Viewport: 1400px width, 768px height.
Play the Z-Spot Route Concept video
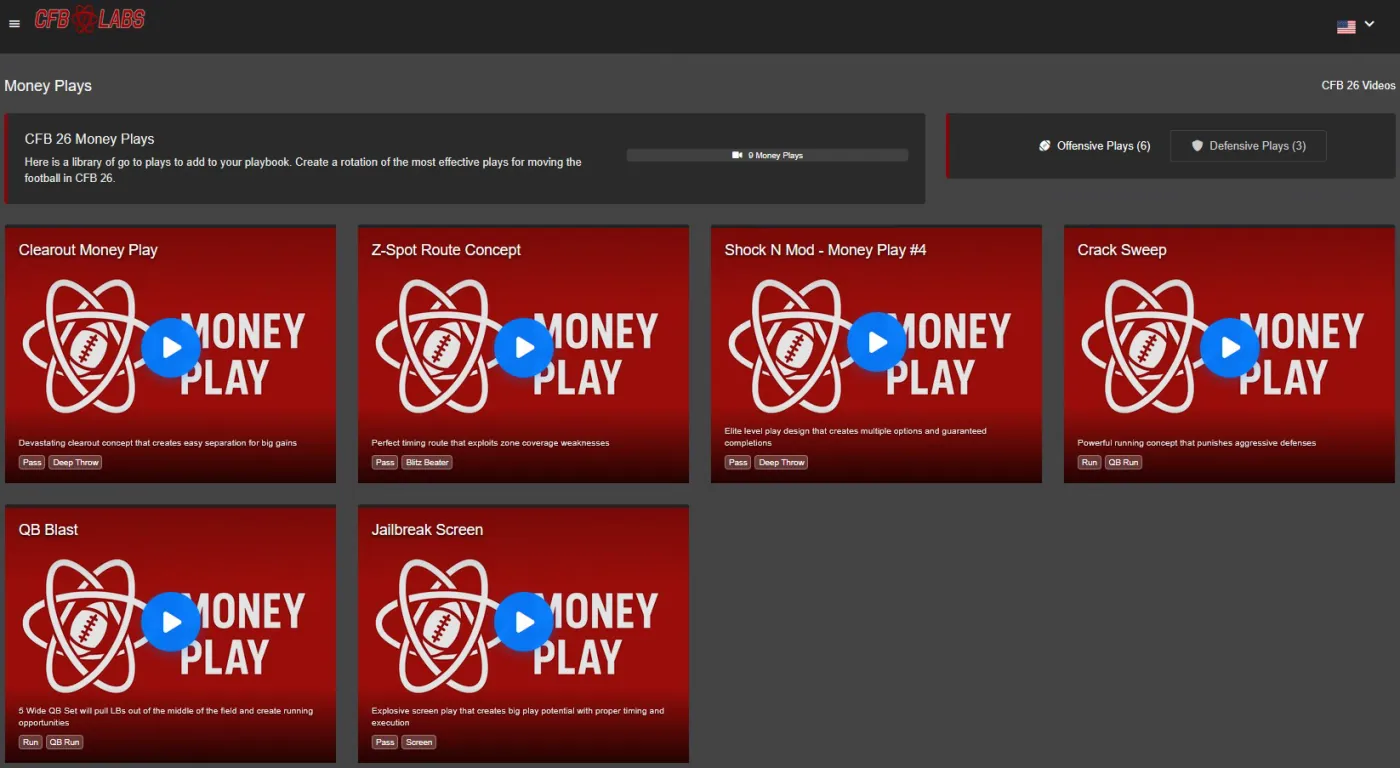[524, 347]
